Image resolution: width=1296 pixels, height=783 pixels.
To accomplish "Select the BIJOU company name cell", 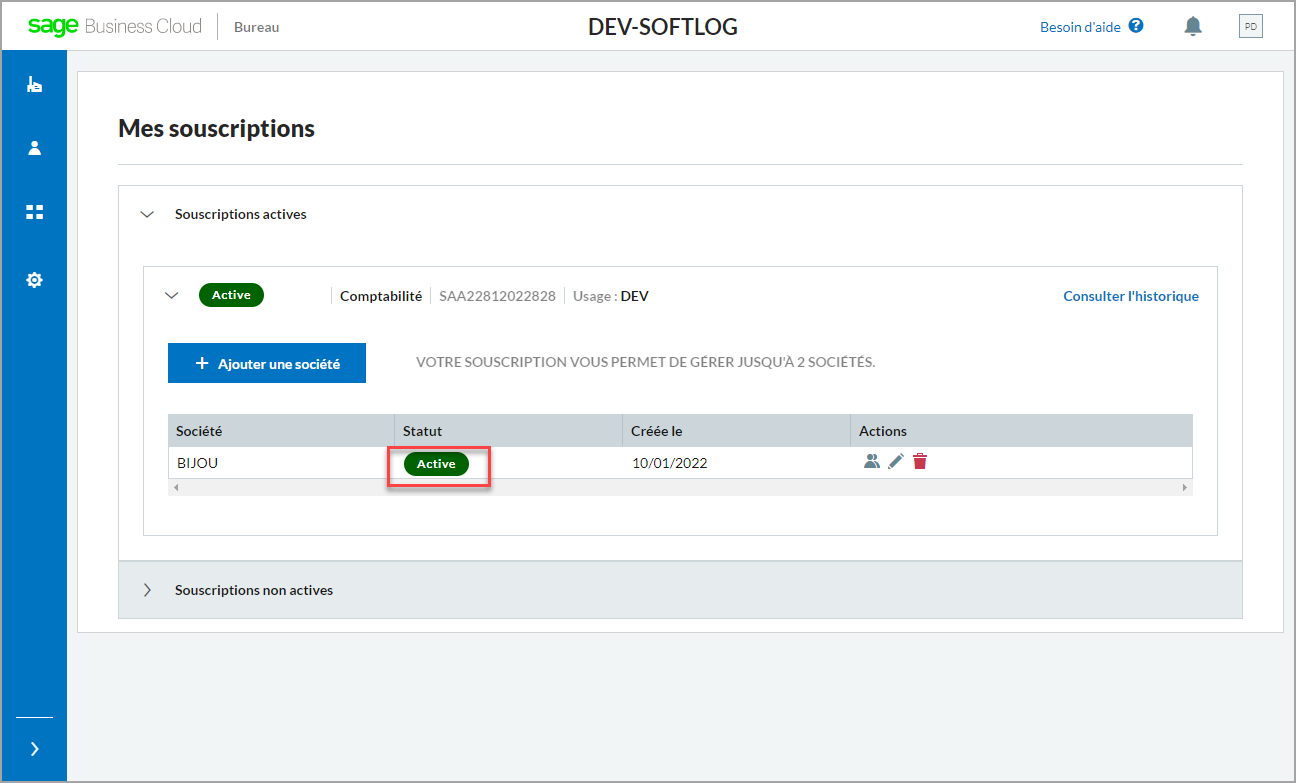I will [x=281, y=463].
